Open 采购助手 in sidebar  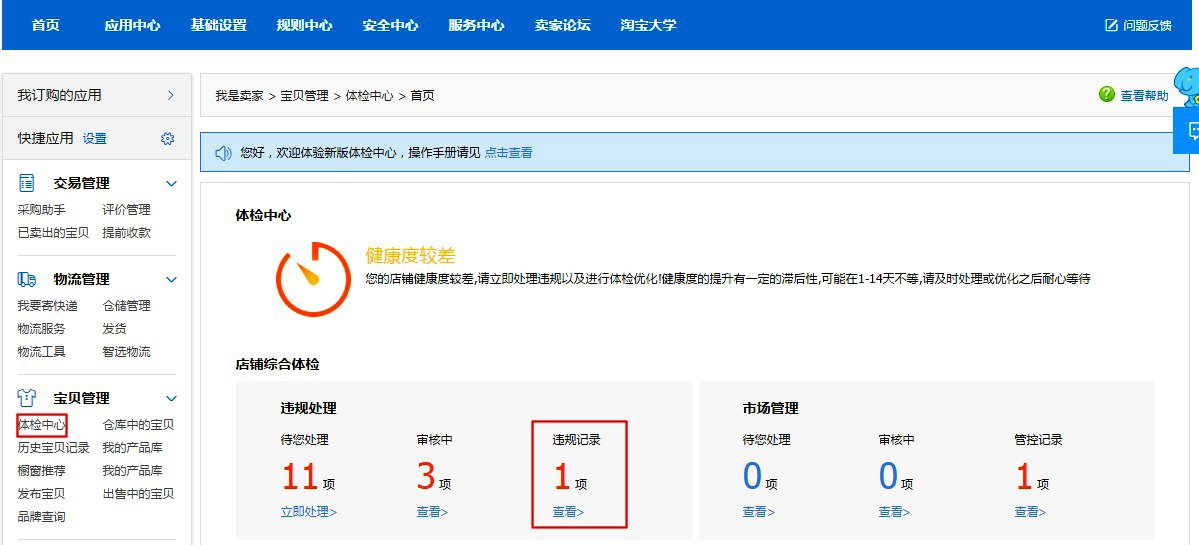coord(41,209)
